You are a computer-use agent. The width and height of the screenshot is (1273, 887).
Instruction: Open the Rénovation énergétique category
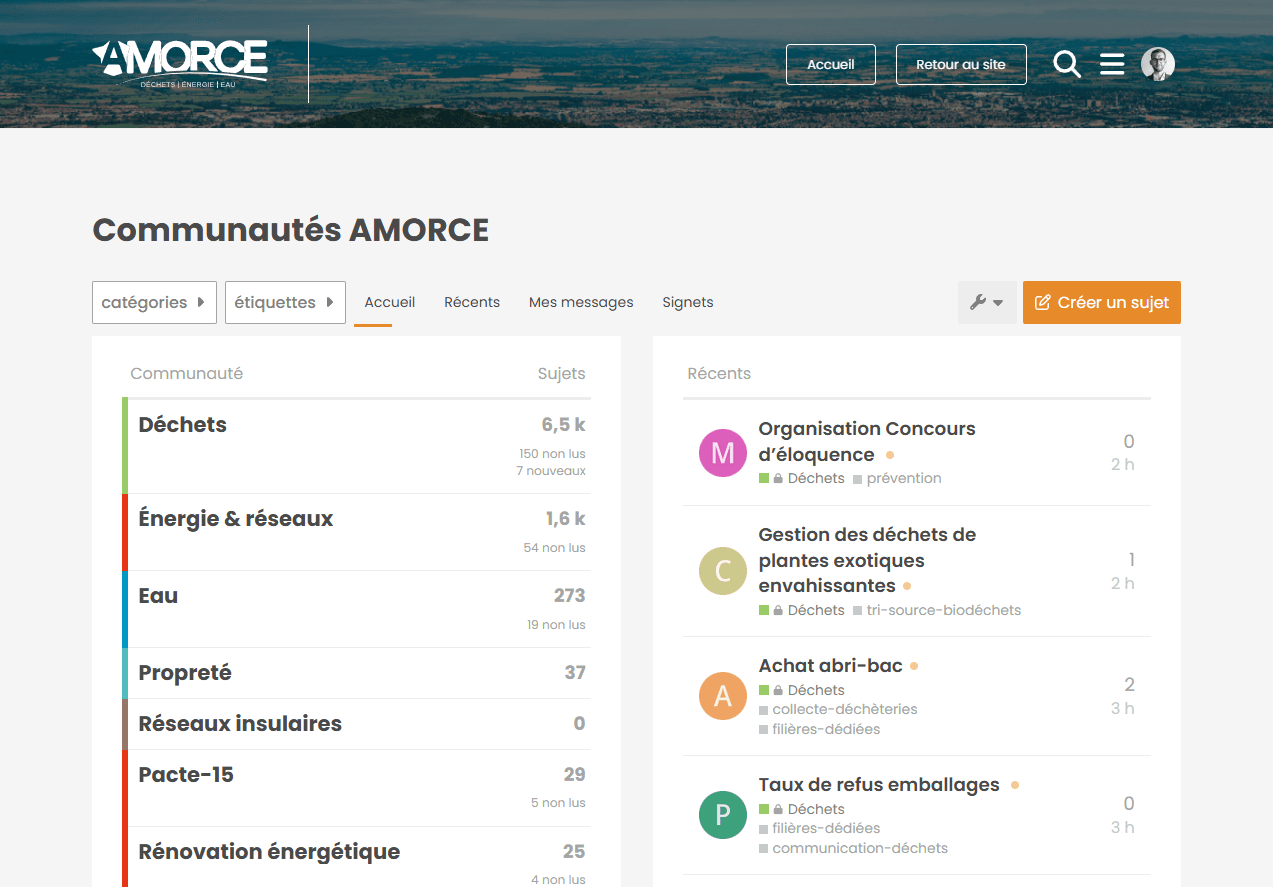coord(269,852)
